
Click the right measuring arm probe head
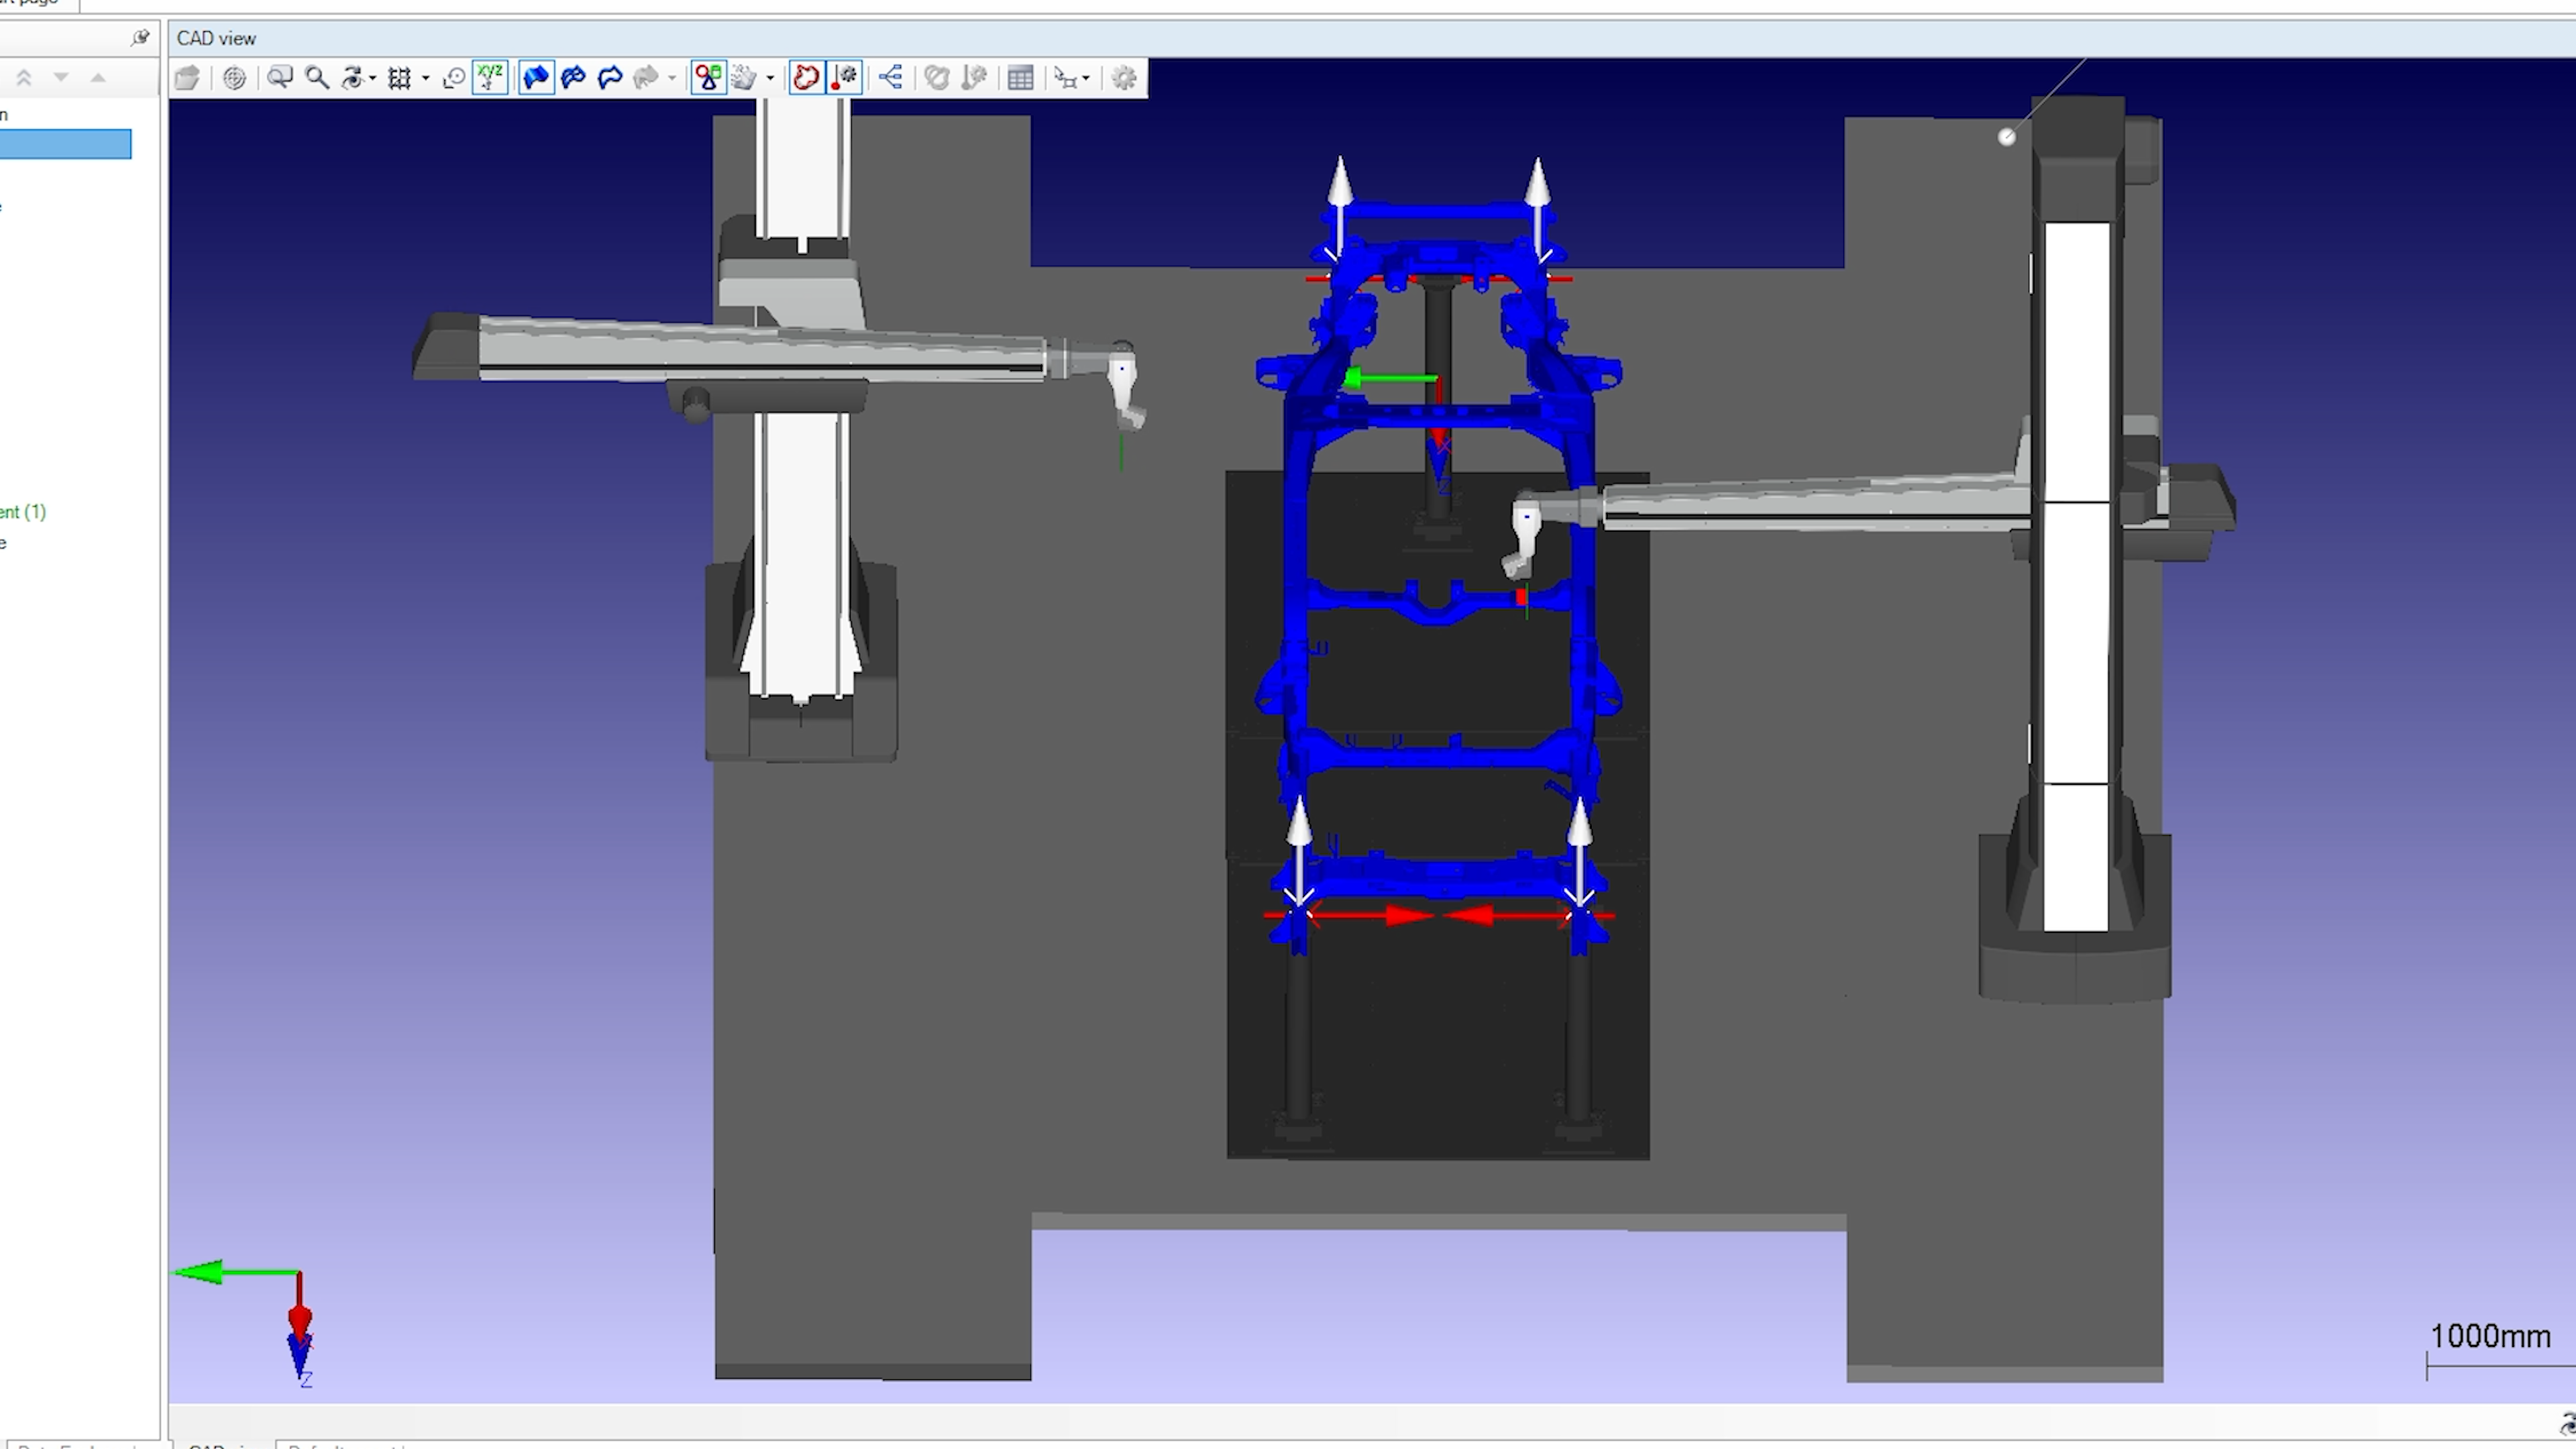pyautogui.click(x=1523, y=535)
